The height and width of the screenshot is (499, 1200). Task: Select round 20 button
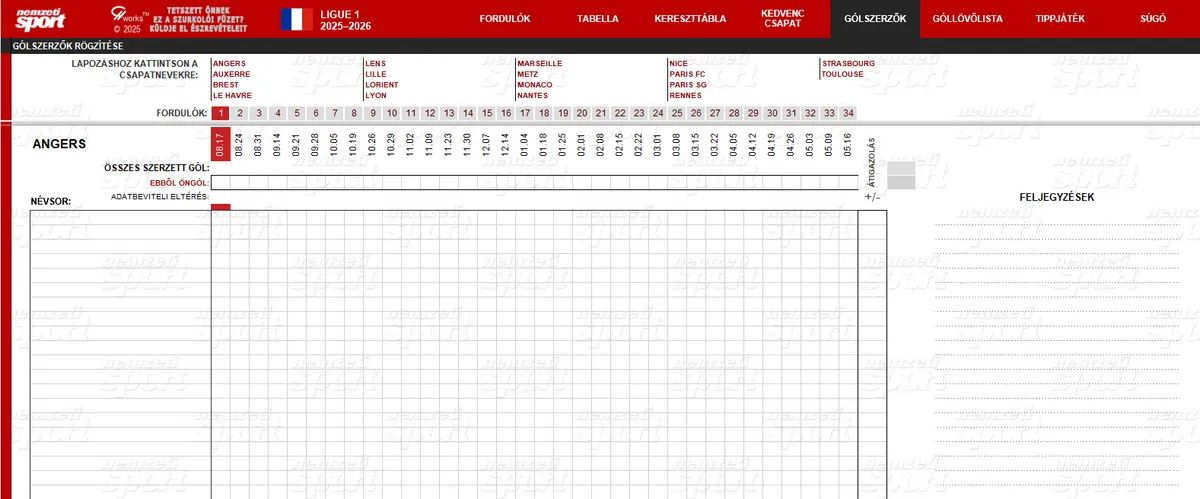point(582,113)
